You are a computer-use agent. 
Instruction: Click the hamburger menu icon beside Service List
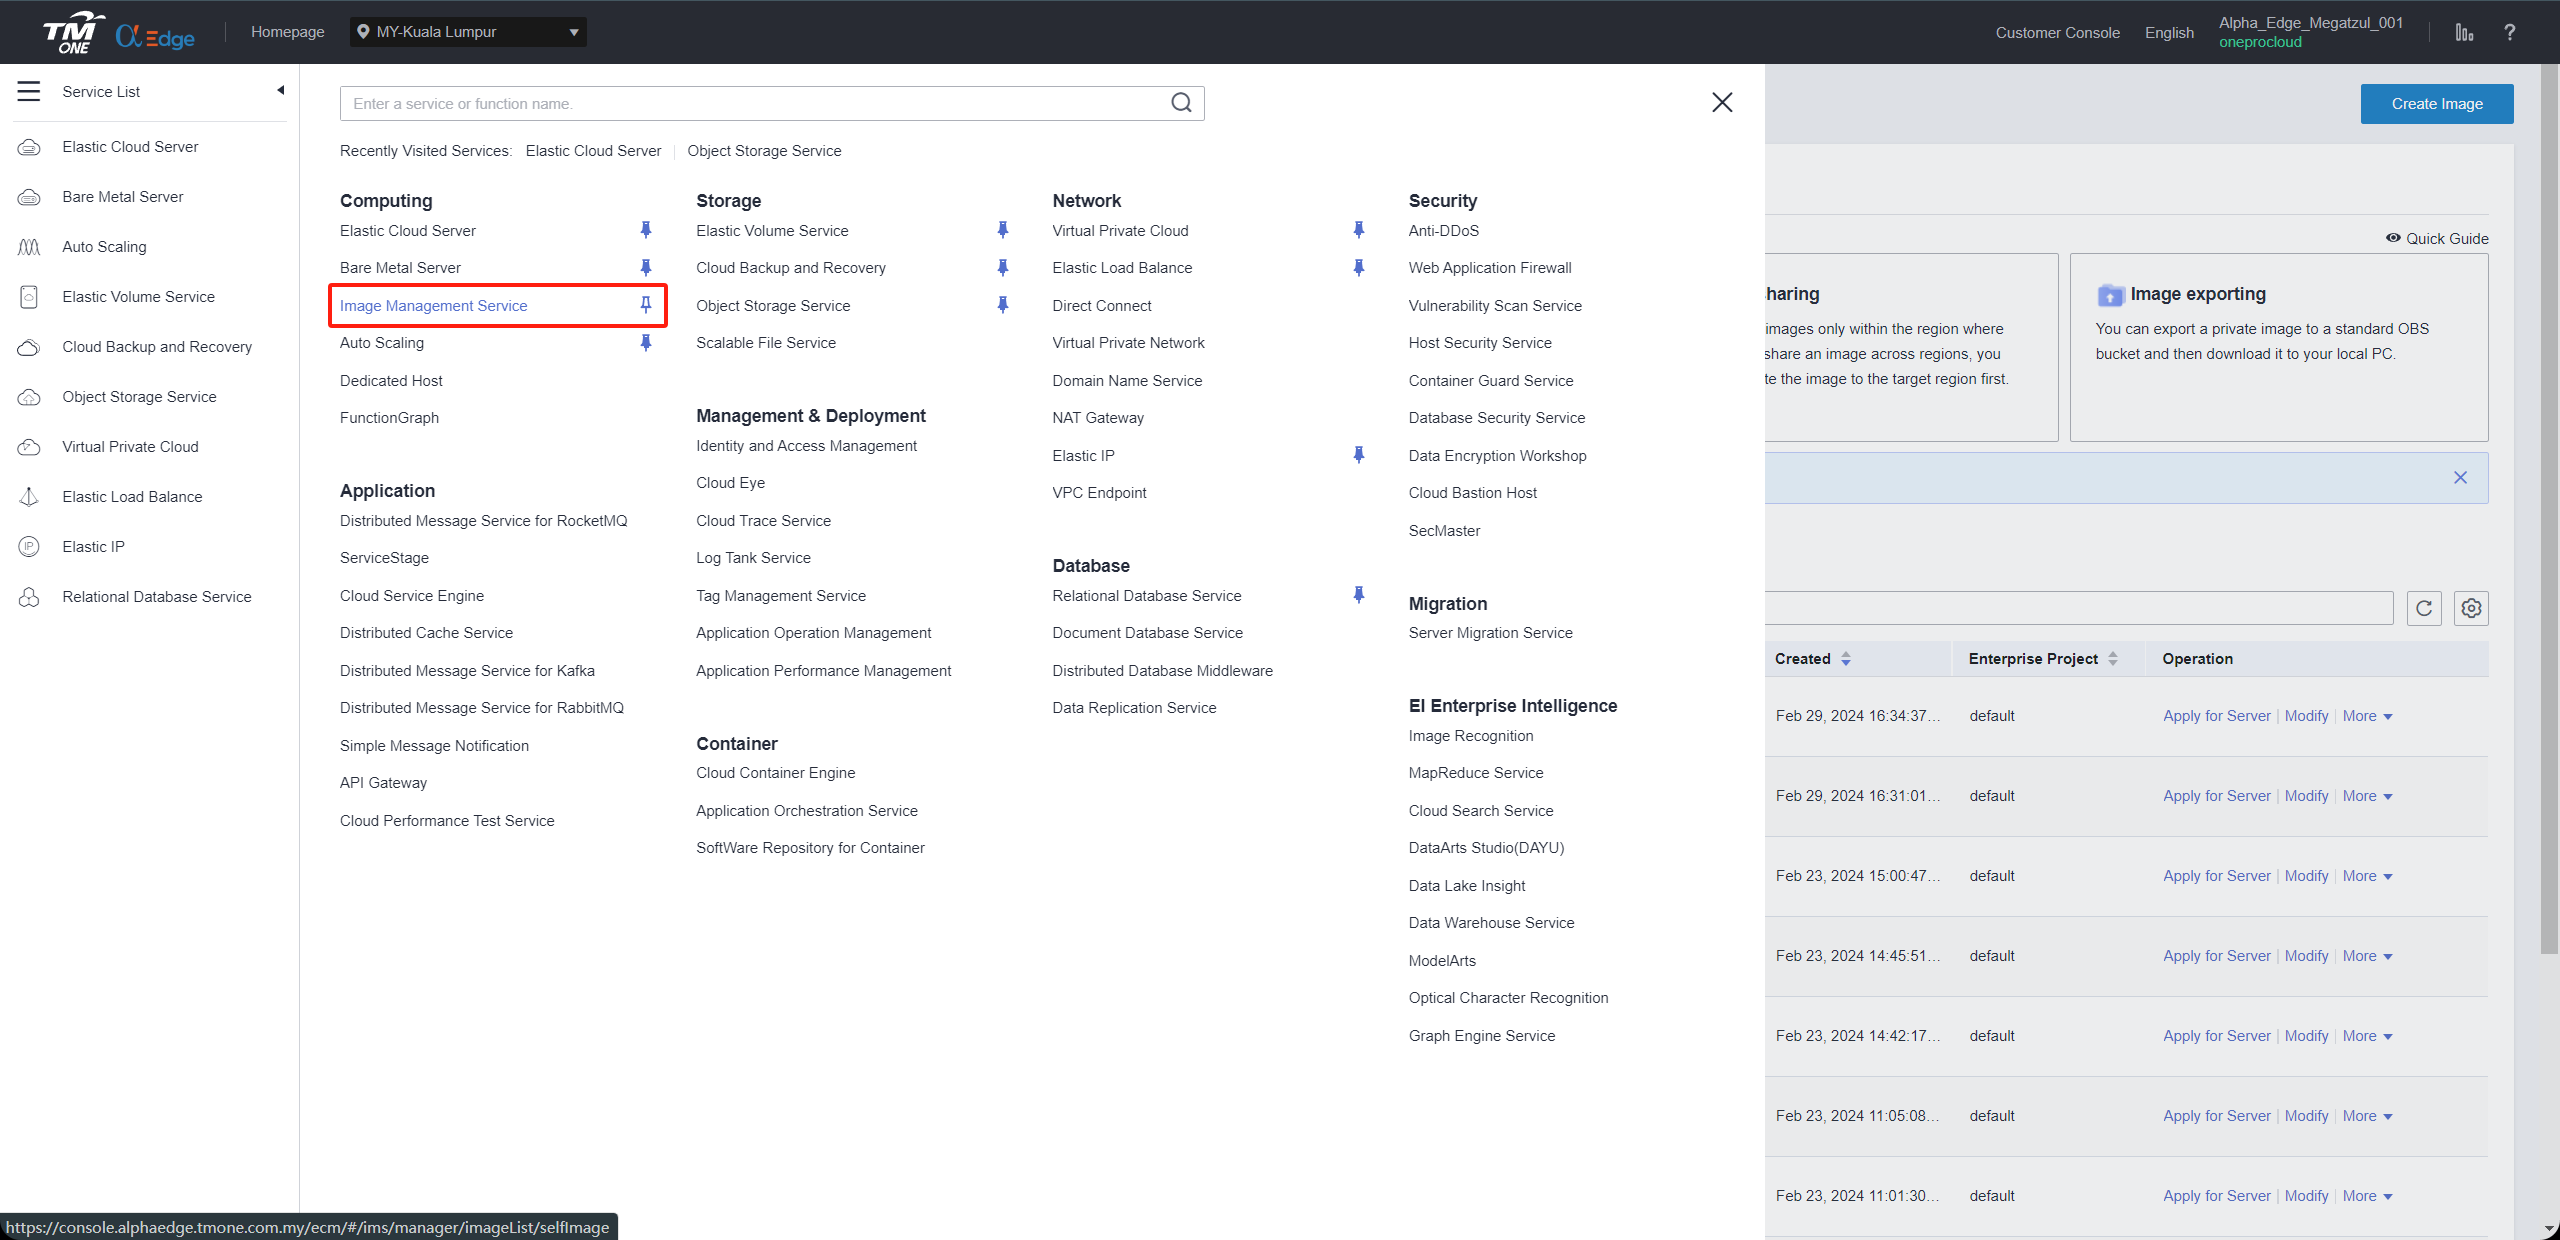coord(29,91)
